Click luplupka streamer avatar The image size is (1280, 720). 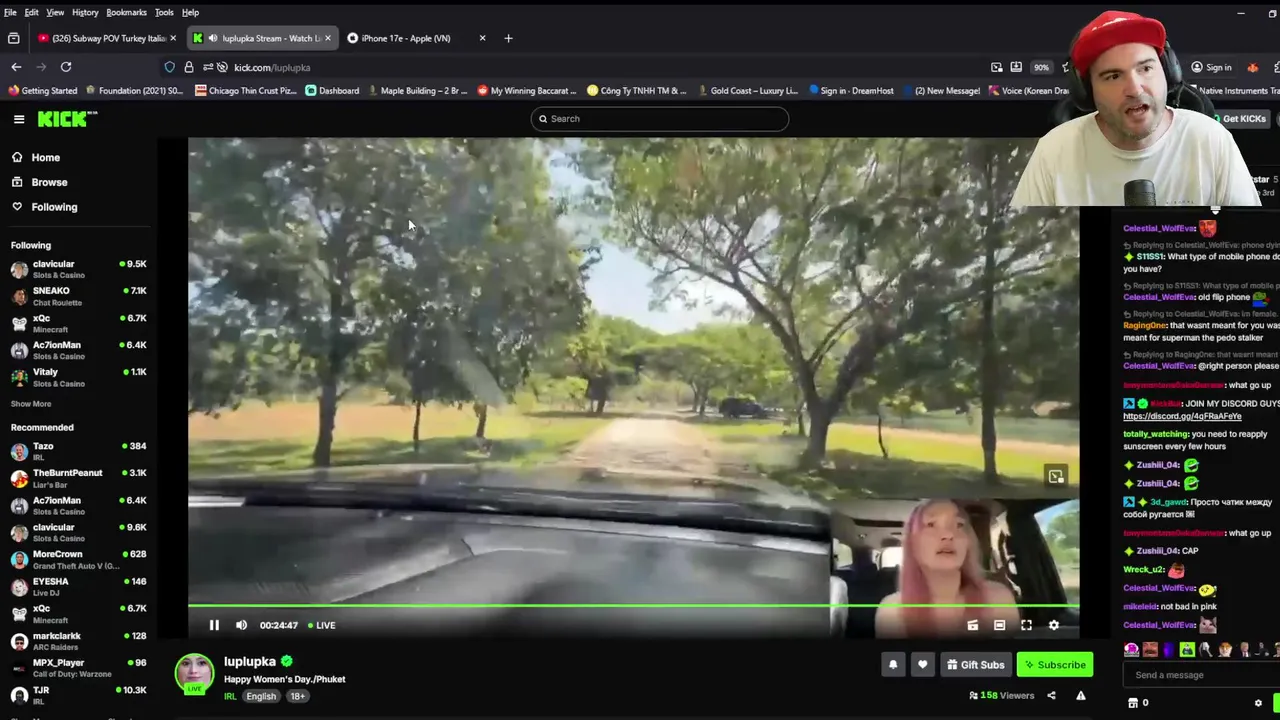click(x=194, y=674)
